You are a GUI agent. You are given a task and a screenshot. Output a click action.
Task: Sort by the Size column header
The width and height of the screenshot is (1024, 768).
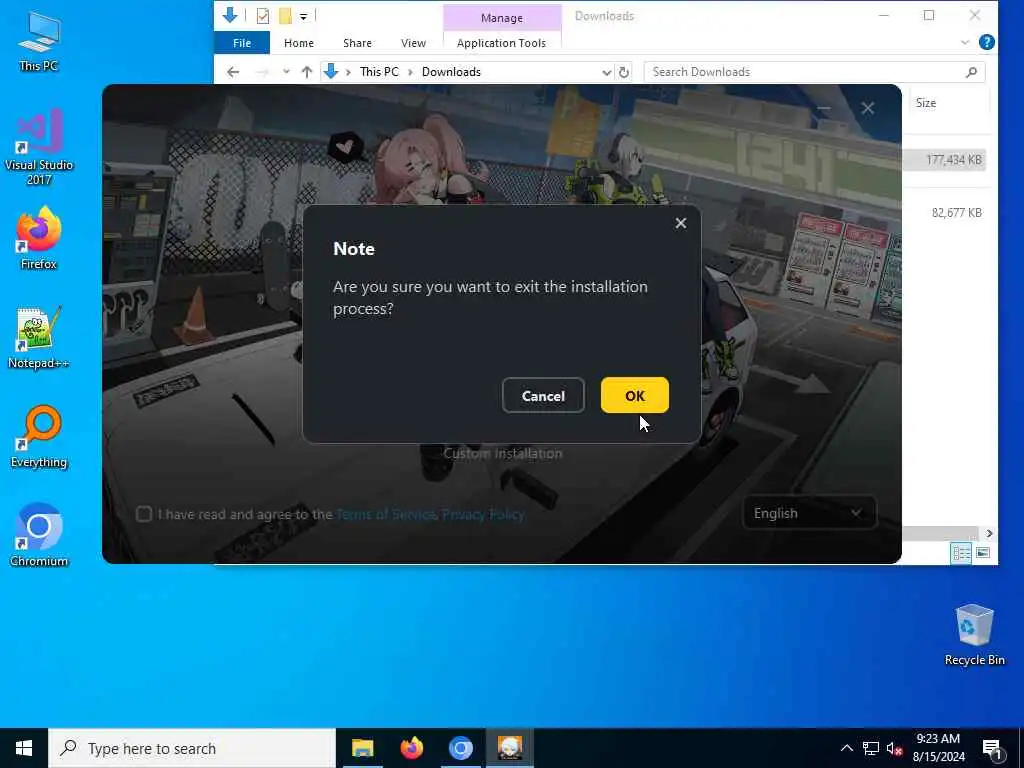pyautogui.click(x=926, y=103)
